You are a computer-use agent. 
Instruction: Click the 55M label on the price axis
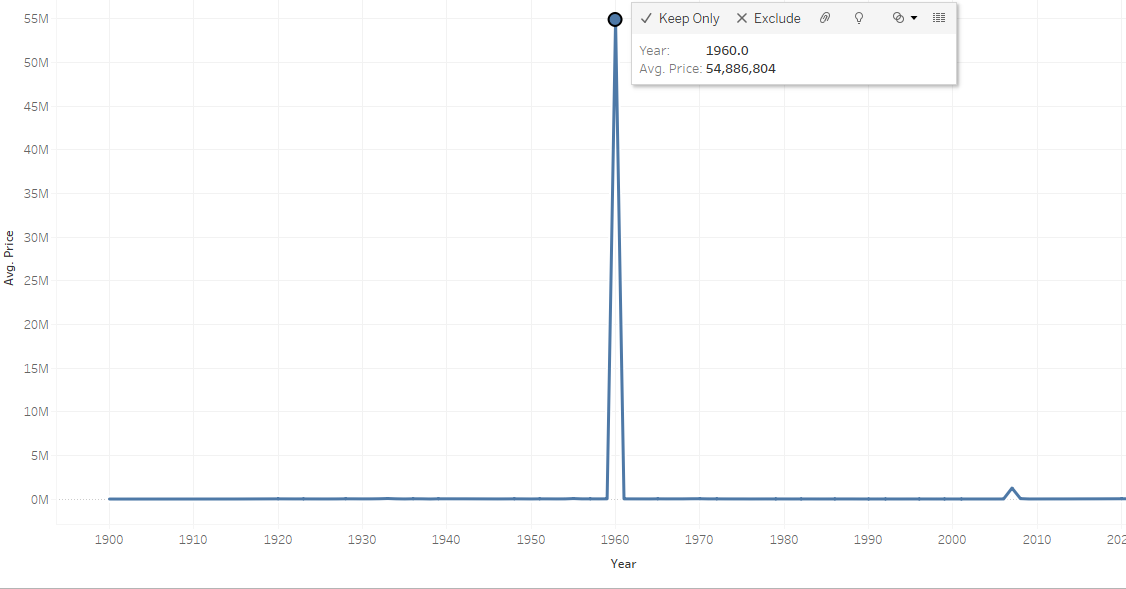(36, 19)
